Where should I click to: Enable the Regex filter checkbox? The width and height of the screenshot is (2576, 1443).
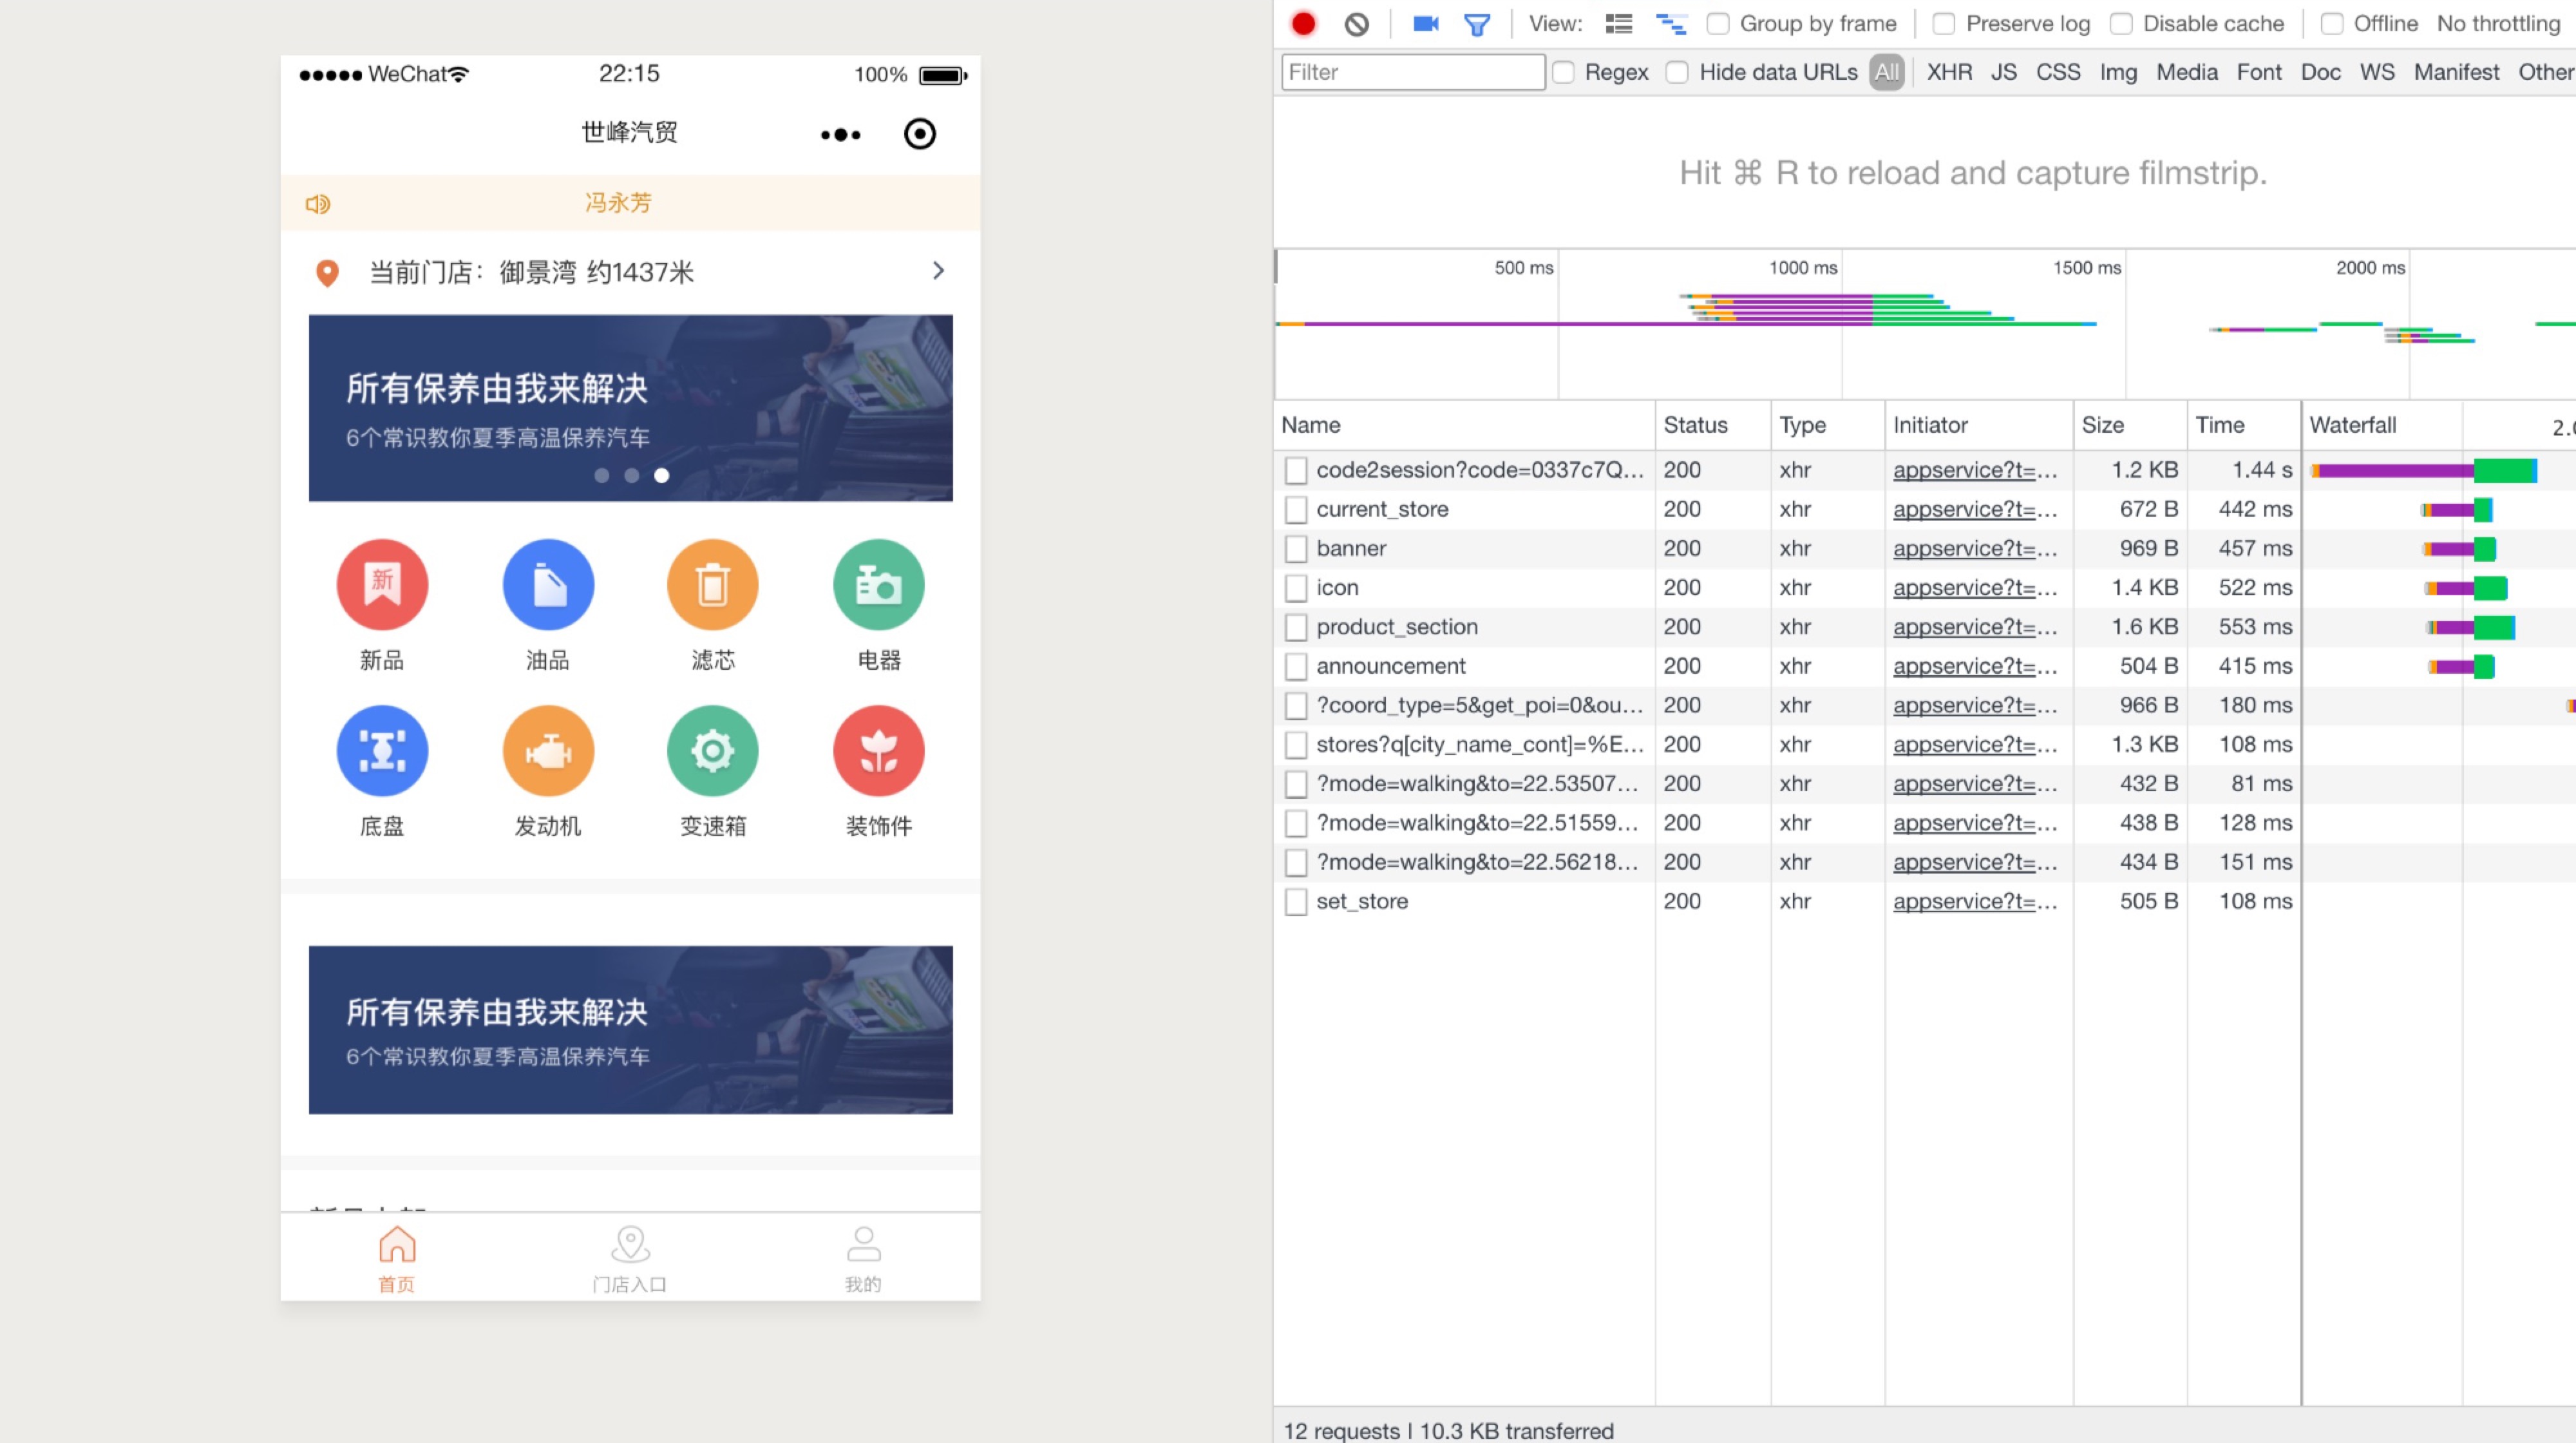click(x=1563, y=72)
